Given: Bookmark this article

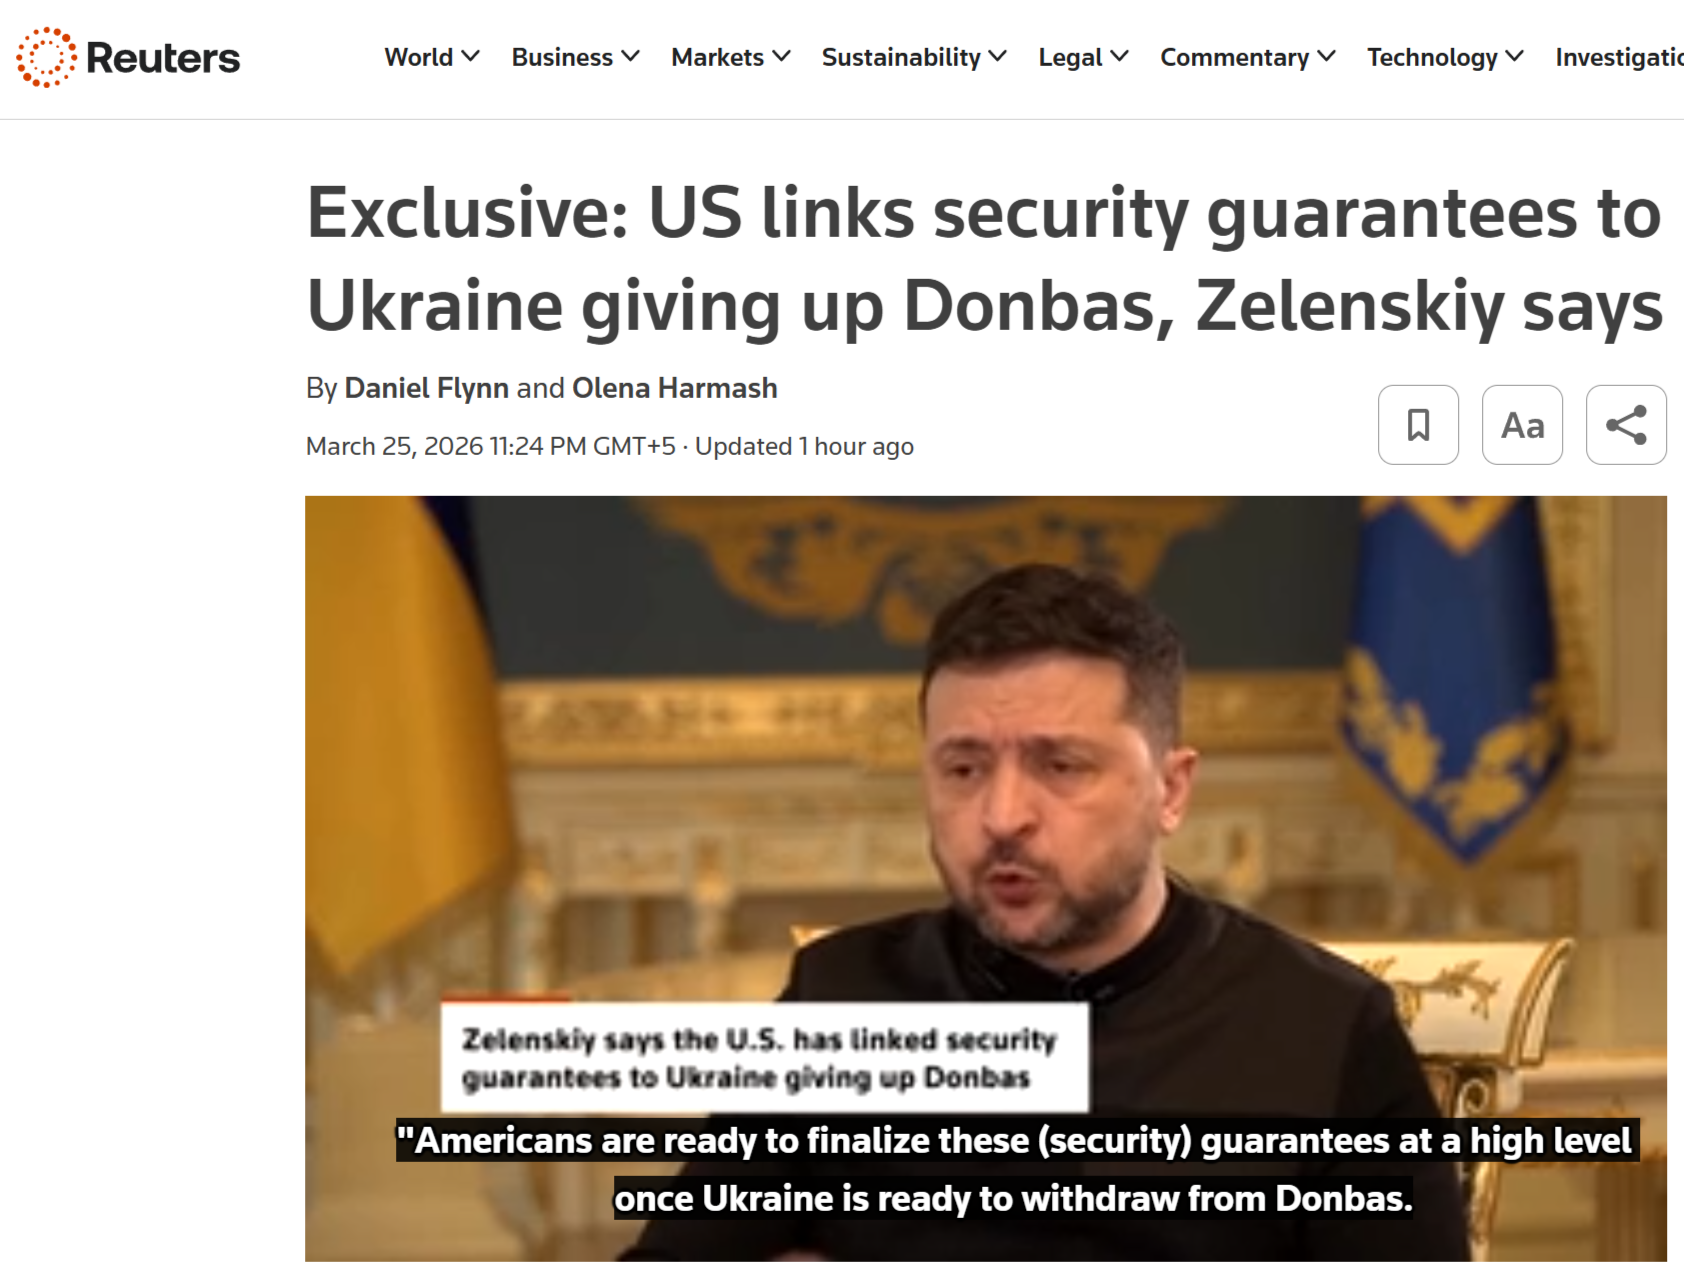Looking at the screenshot, I should click(1418, 425).
